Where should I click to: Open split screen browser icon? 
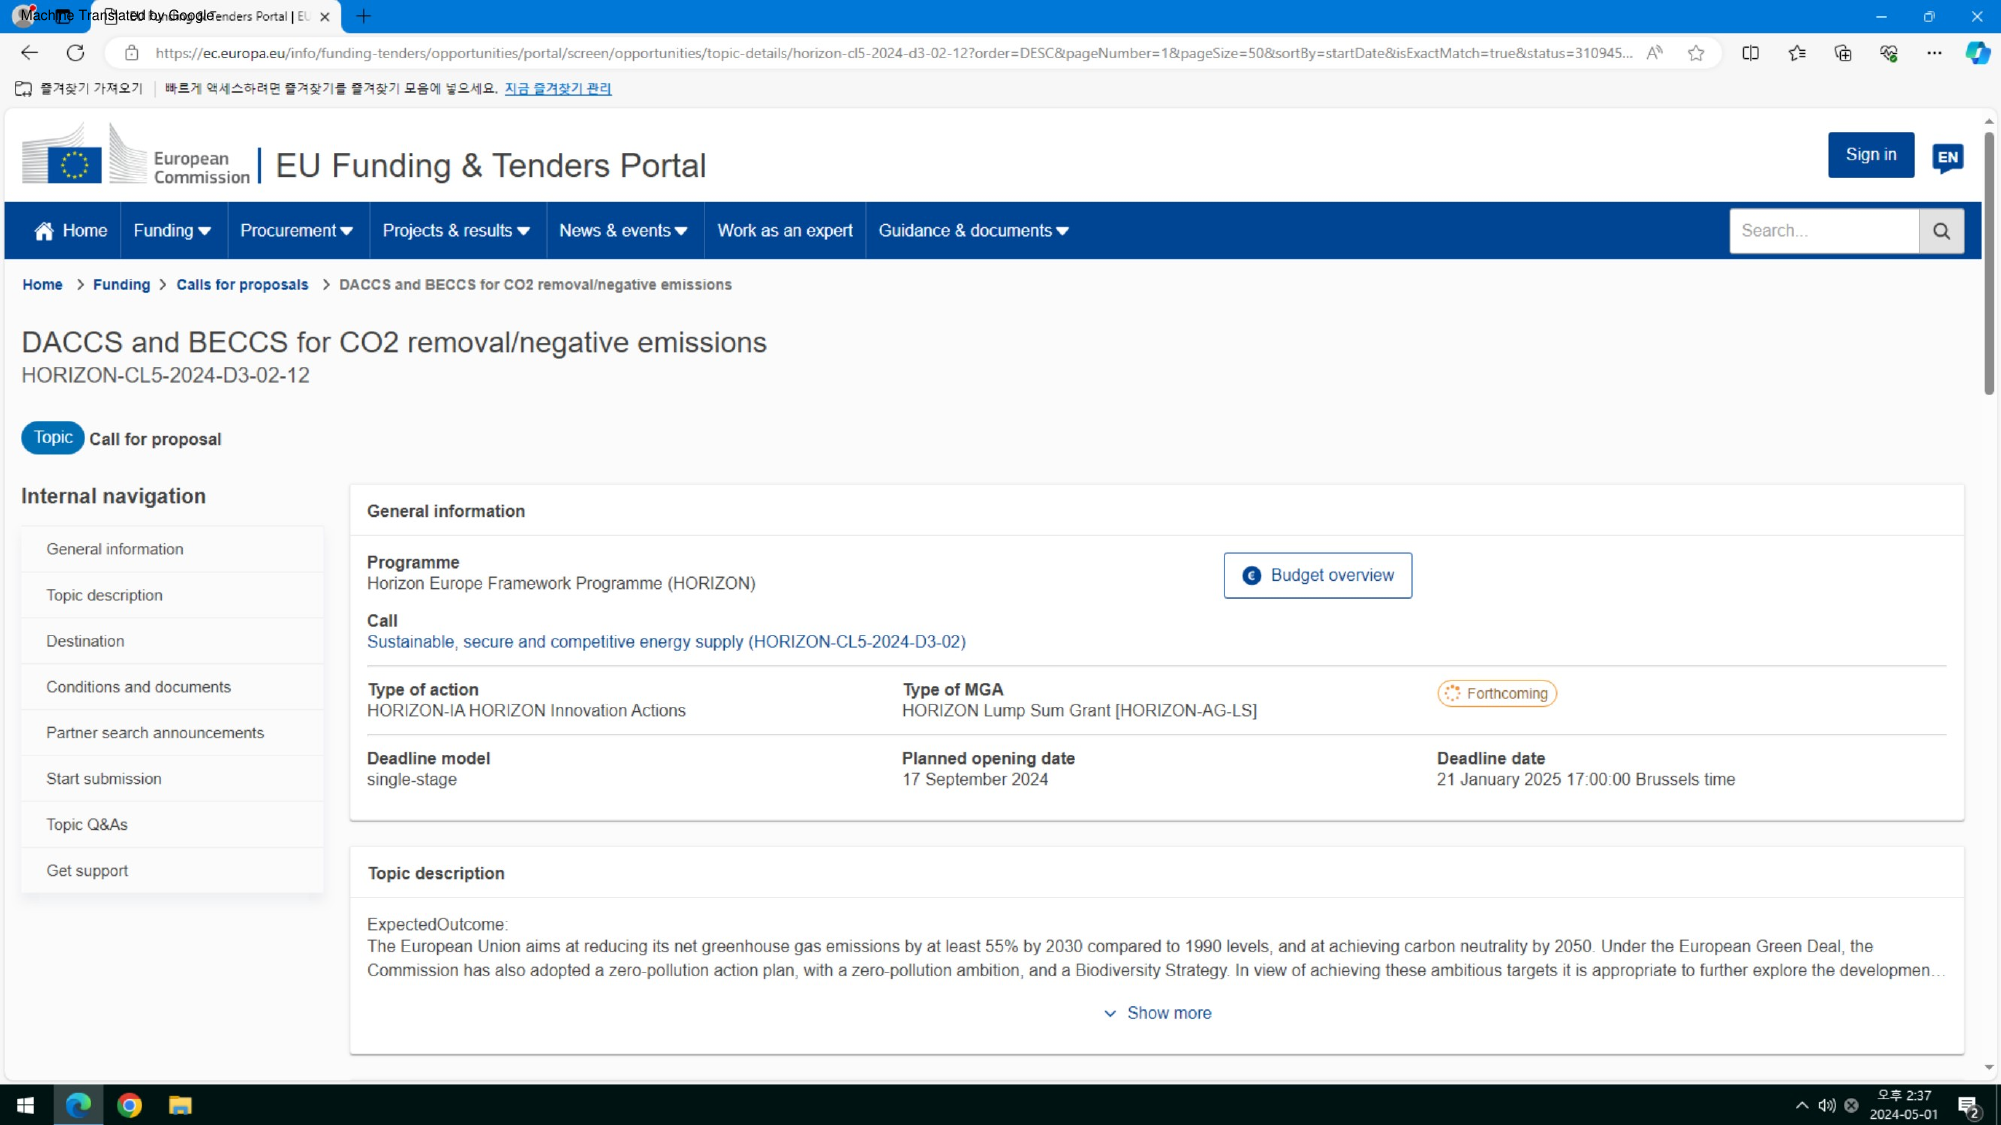click(x=1750, y=53)
